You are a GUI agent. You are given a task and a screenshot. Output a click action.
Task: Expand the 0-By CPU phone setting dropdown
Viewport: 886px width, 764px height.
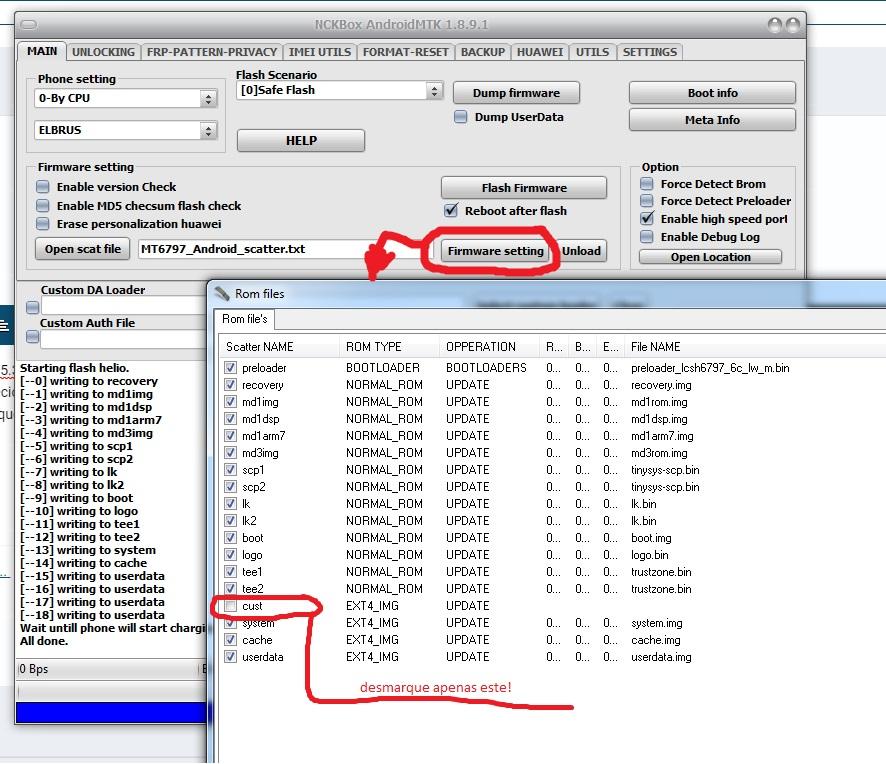[209, 99]
